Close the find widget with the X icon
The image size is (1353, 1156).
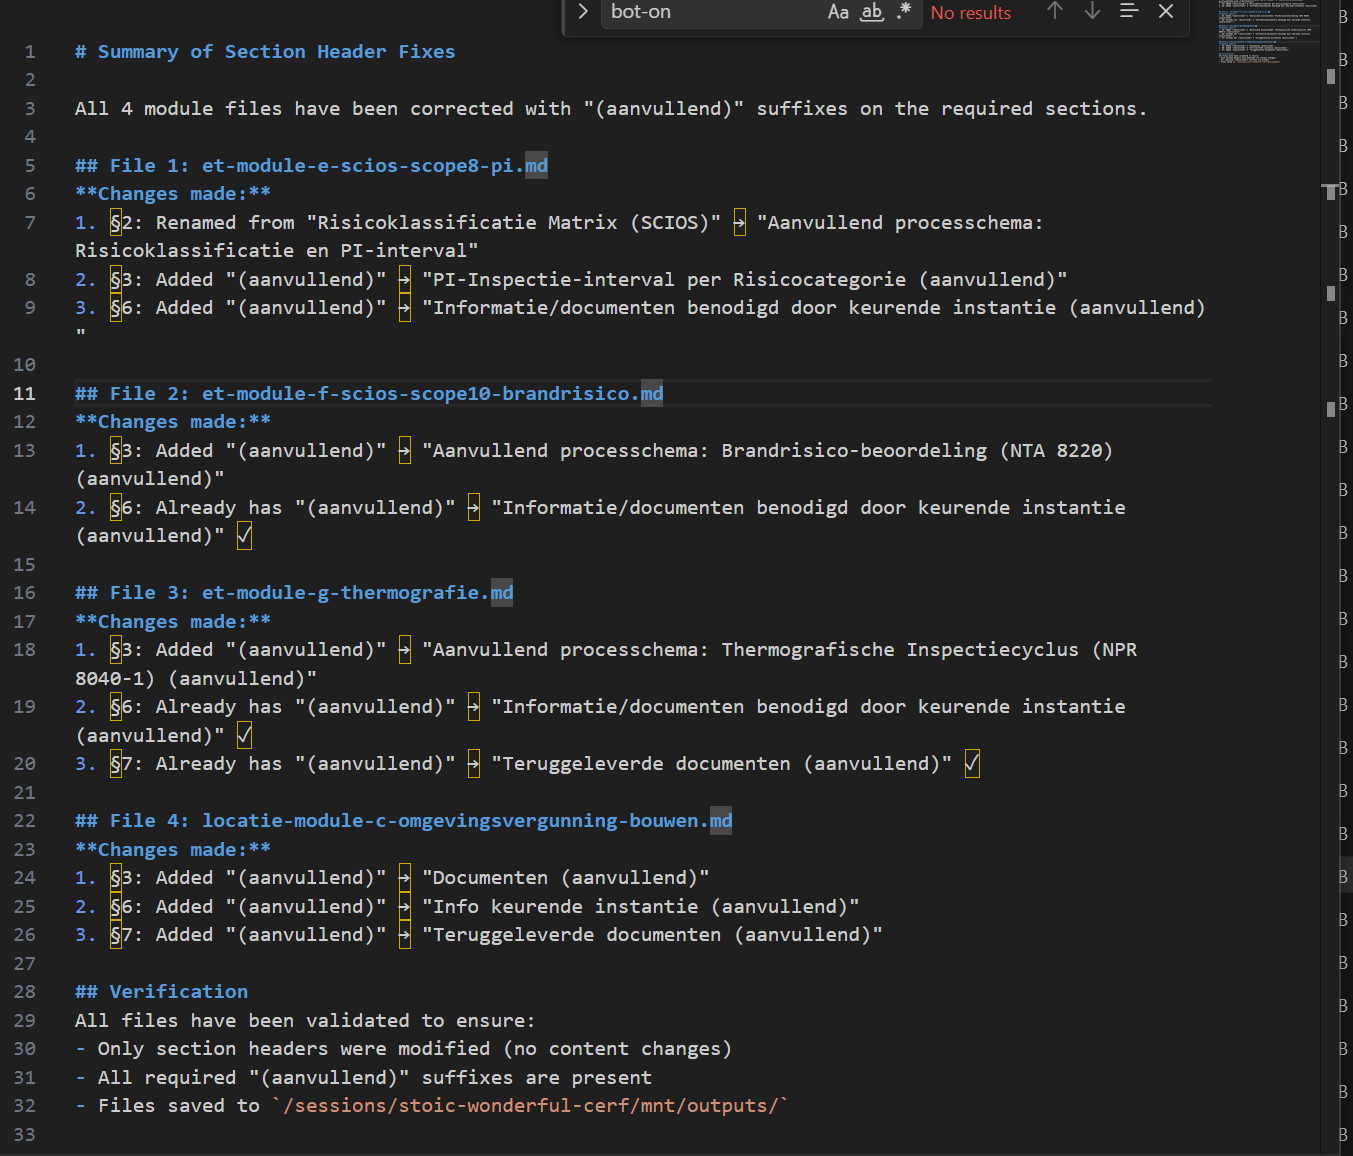pos(1166,11)
